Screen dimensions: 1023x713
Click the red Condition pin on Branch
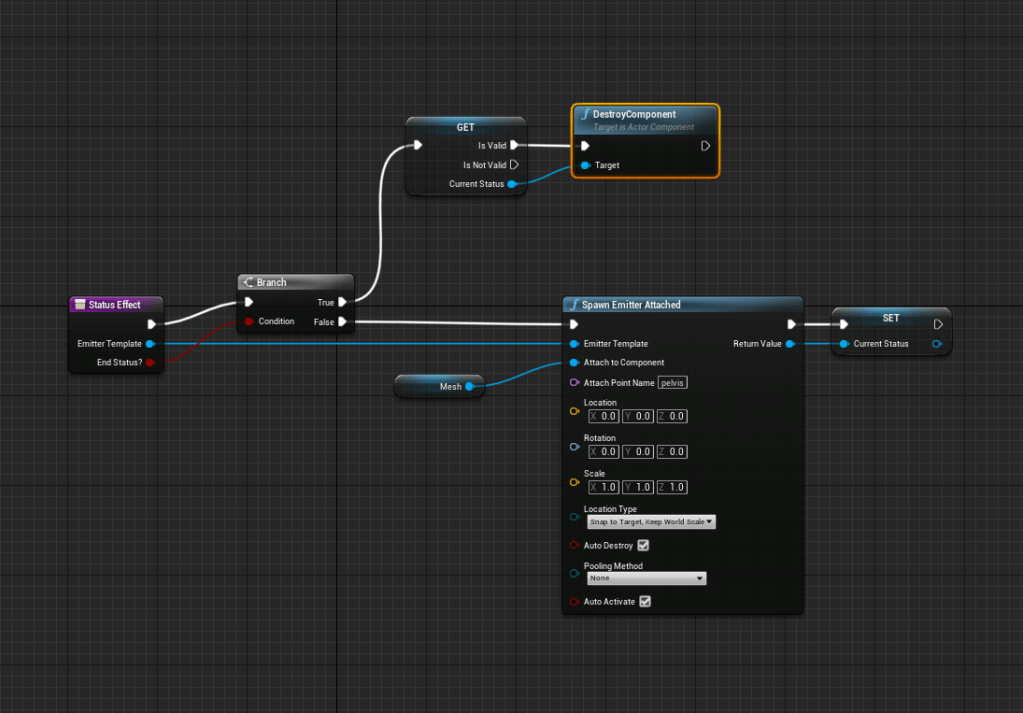(x=249, y=322)
